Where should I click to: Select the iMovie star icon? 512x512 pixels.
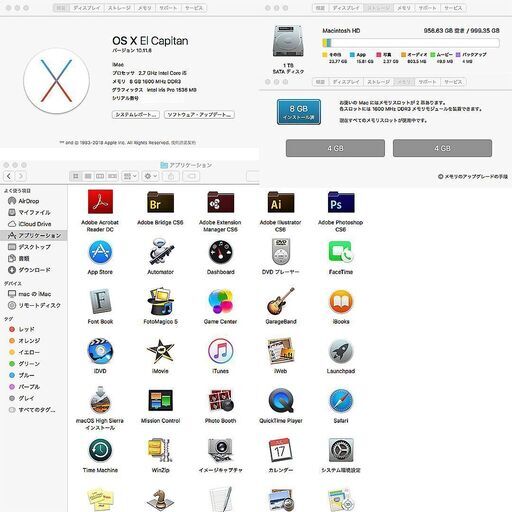tap(160, 351)
